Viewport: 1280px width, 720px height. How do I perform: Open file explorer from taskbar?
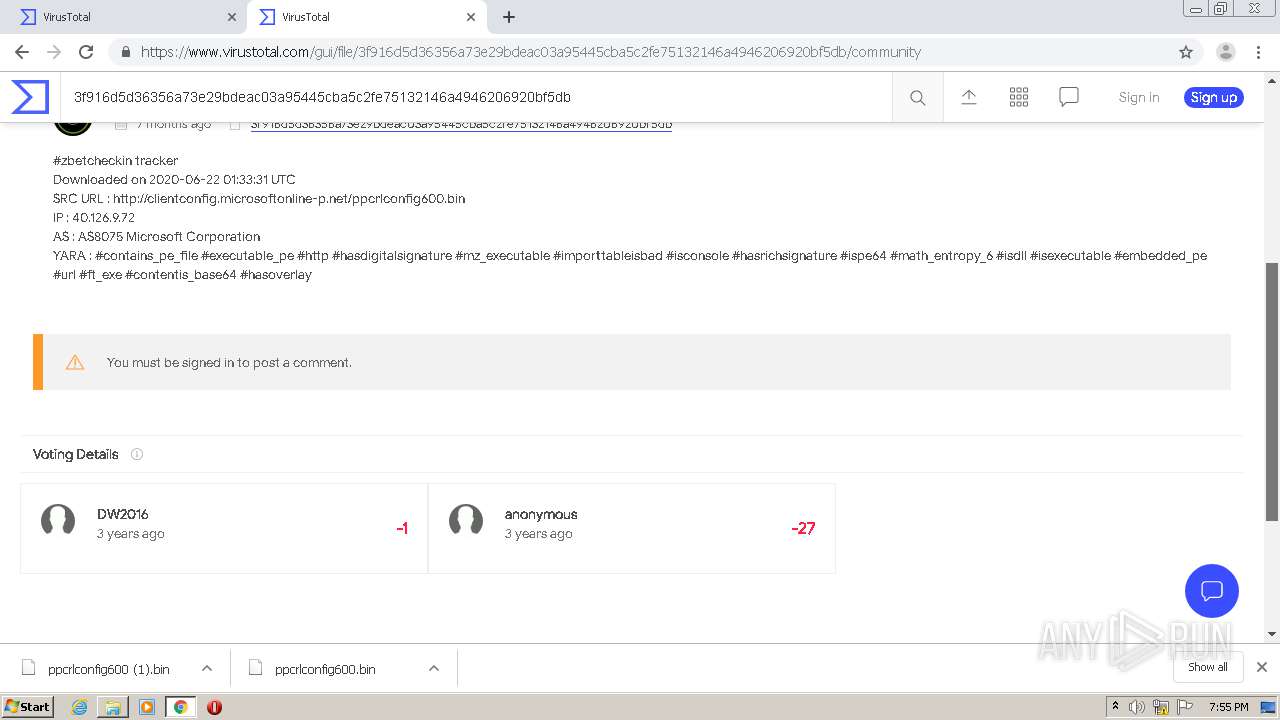tap(113, 707)
